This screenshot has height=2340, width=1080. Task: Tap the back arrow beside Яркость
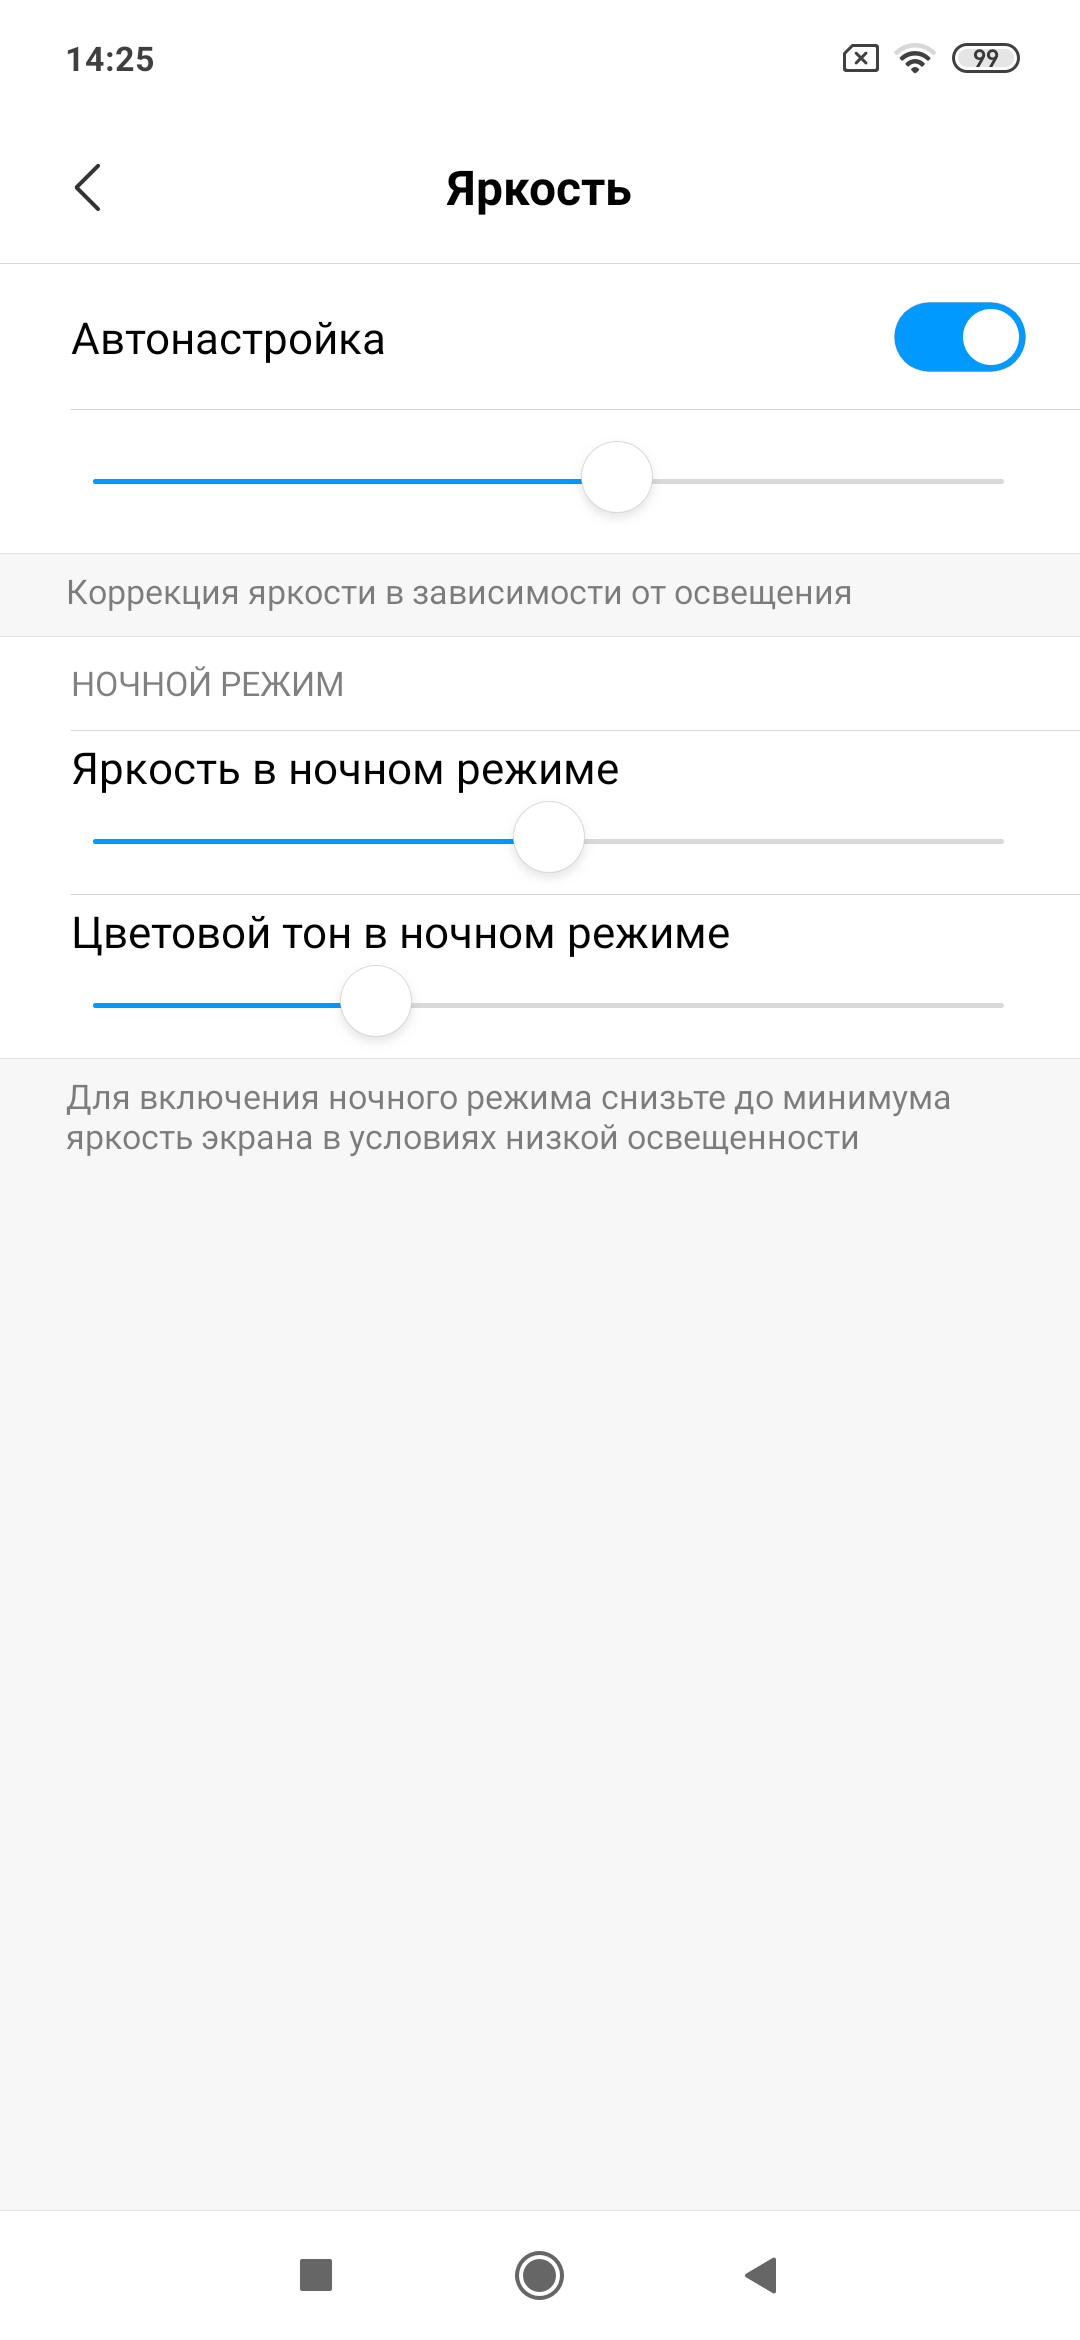tap(88, 188)
